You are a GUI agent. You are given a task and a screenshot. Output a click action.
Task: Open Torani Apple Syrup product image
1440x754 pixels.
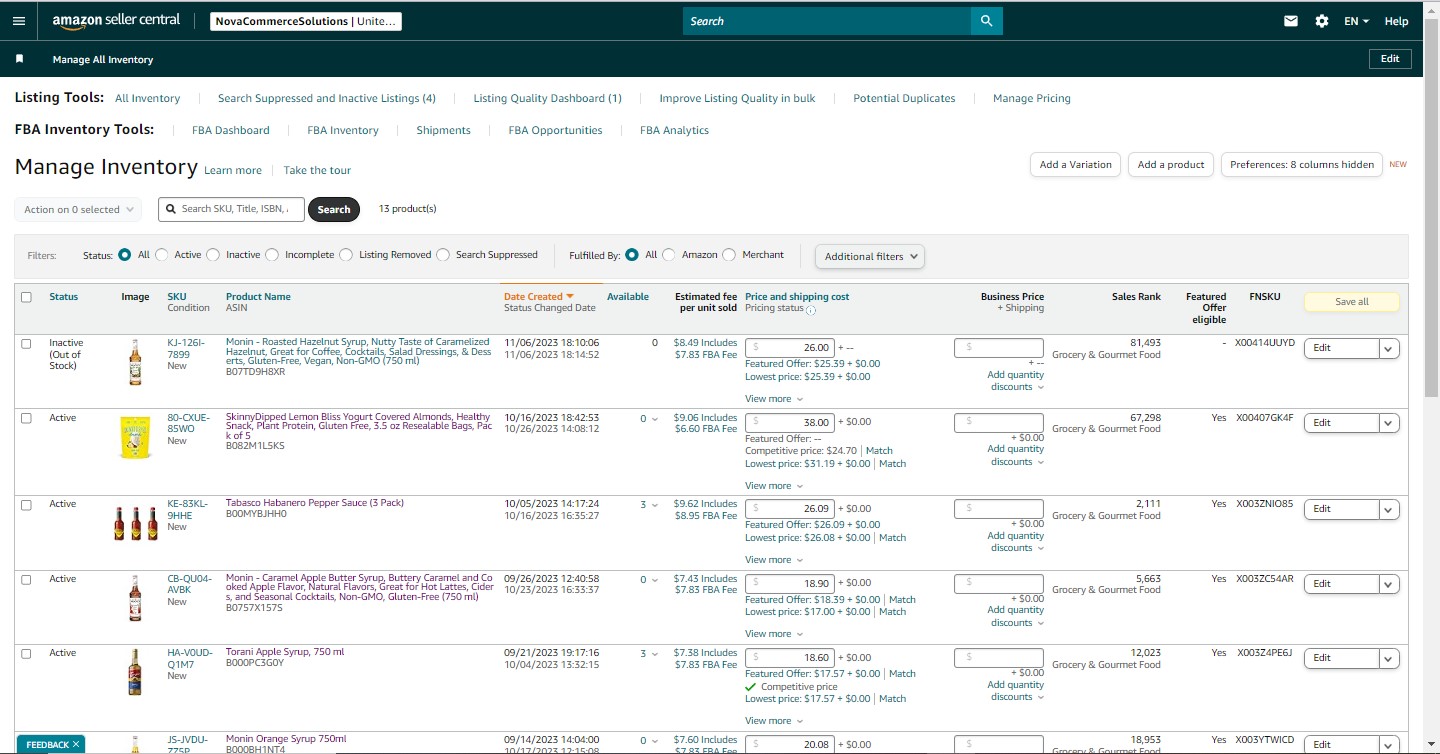click(135, 672)
